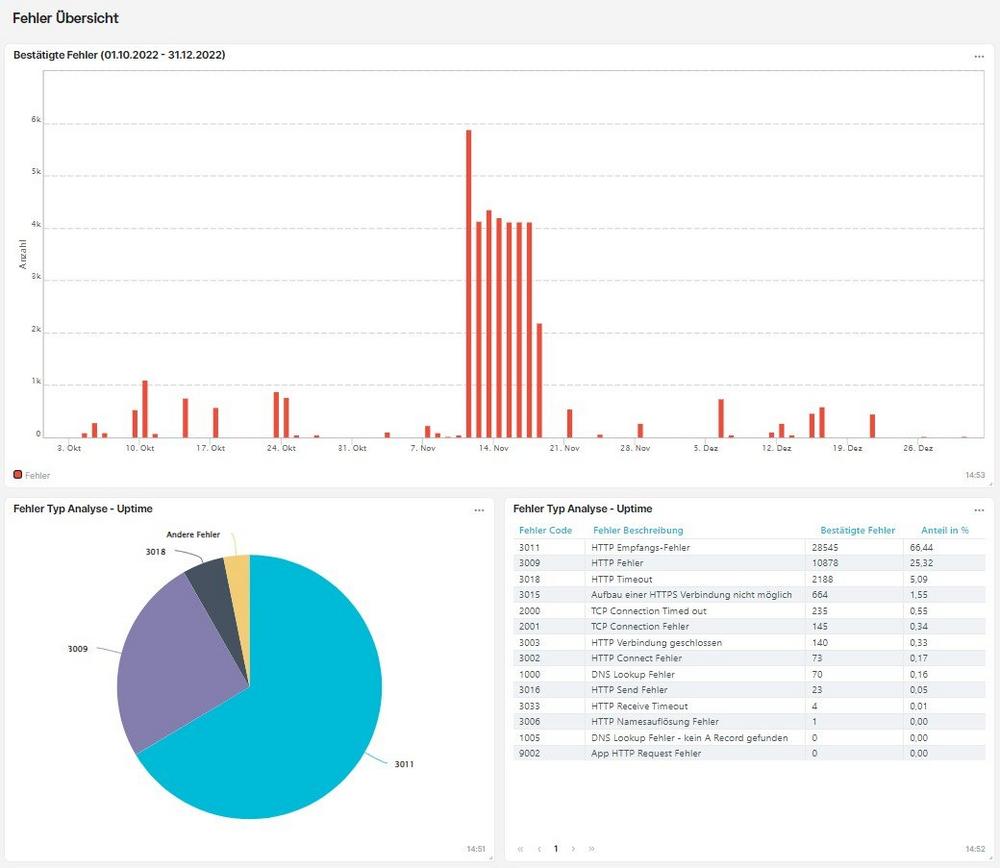Open options menu of Bestätigte Fehler chart

(979, 57)
